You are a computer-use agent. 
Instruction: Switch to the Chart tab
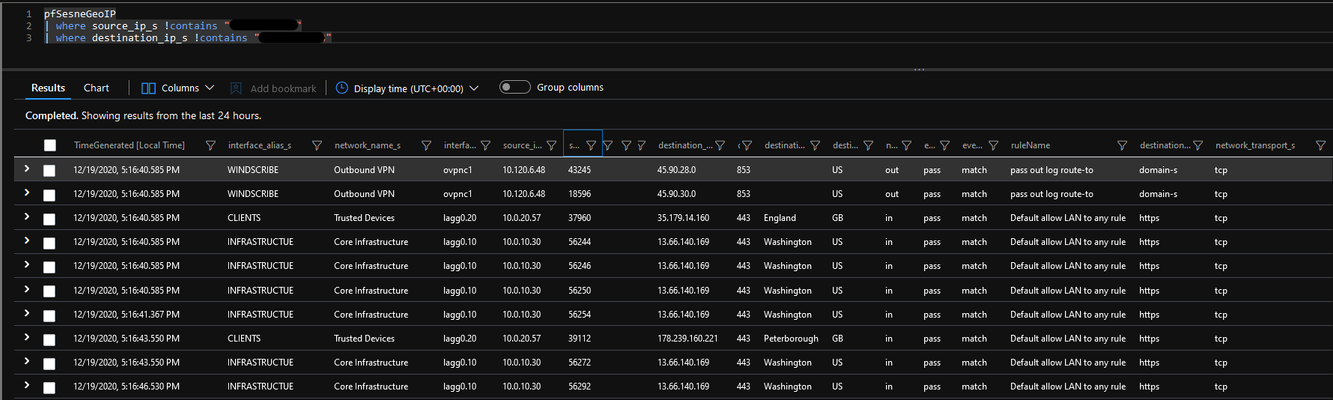(96, 88)
